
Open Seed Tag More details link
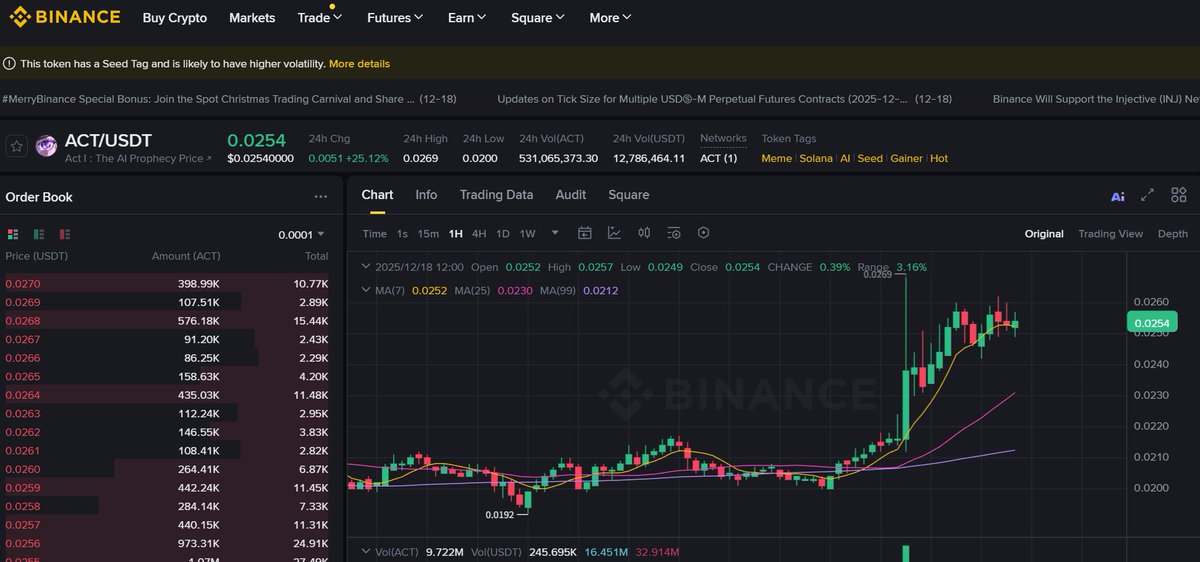pyautogui.click(x=359, y=64)
